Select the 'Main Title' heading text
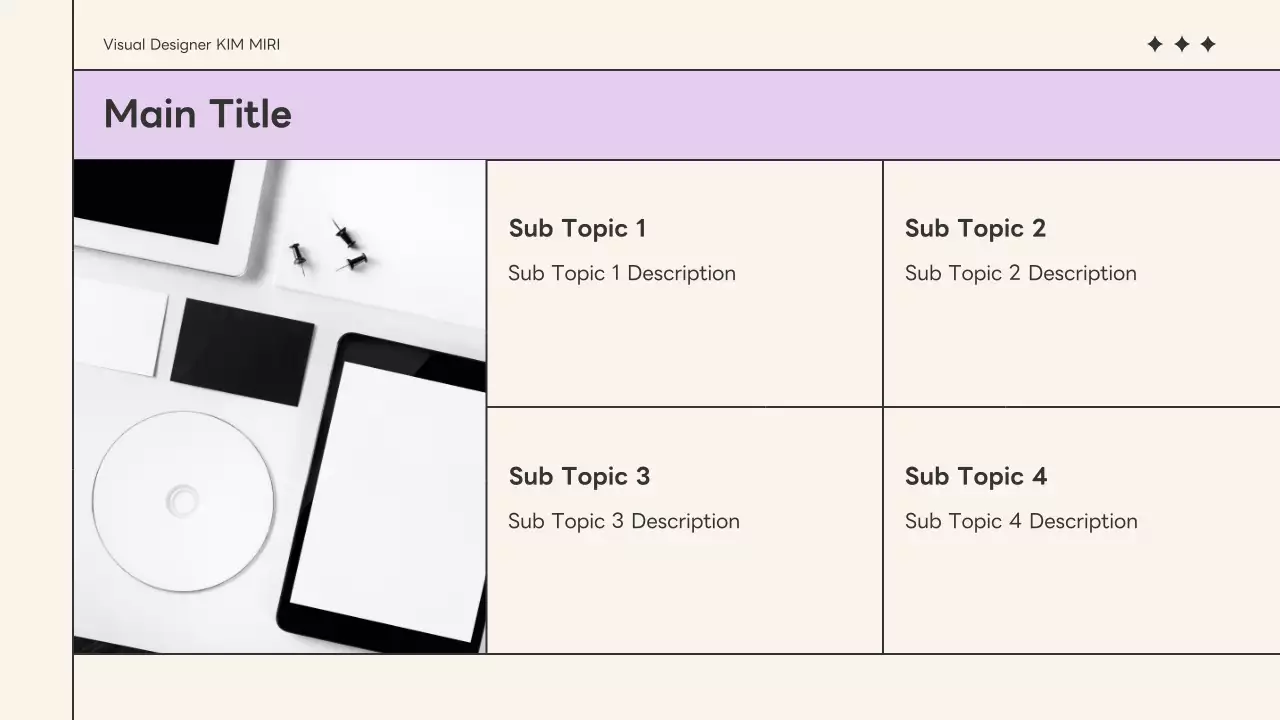This screenshot has width=1280, height=720. tap(197, 114)
